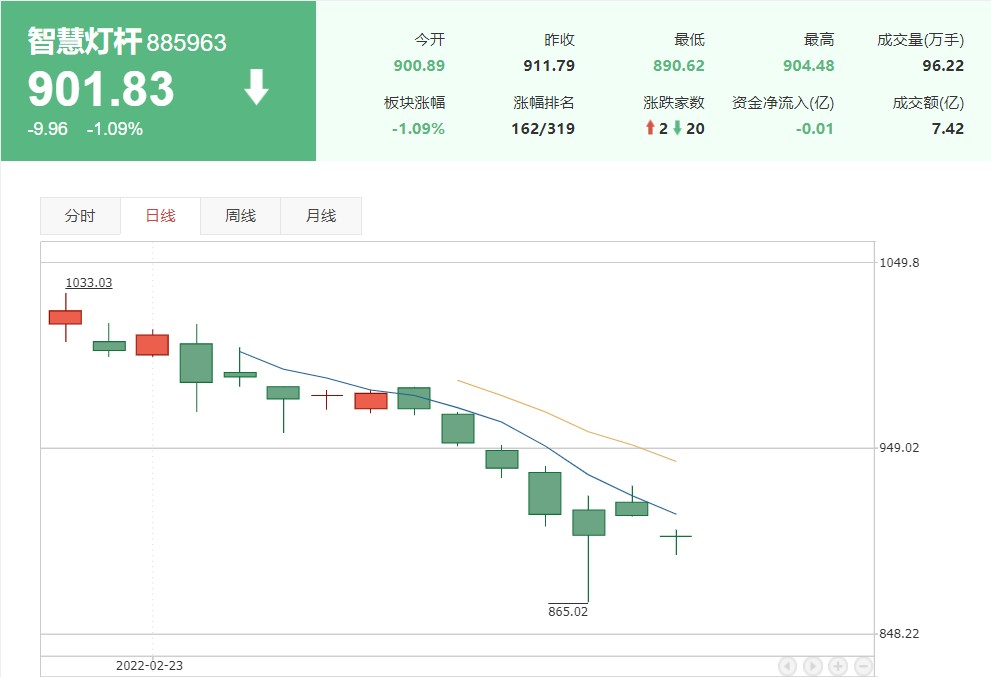Open the 周线 weekly chart tab
Viewport: 991px width, 677px height.
click(x=240, y=216)
